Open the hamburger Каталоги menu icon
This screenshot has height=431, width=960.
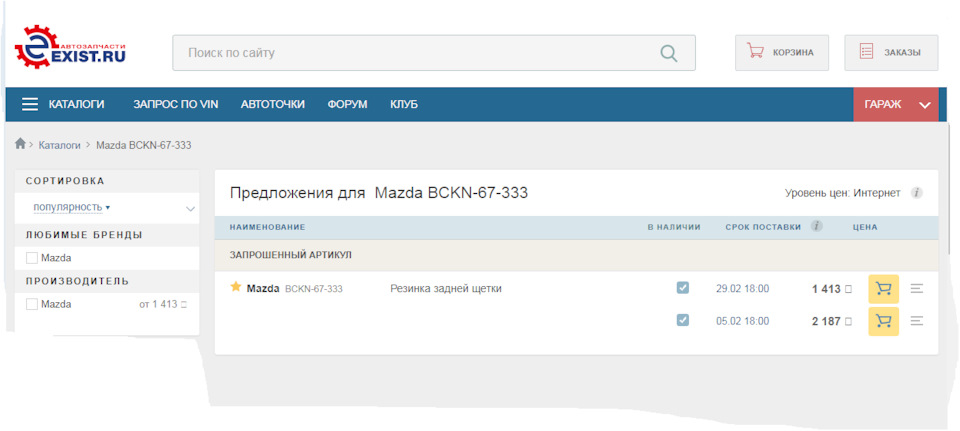(30, 105)
